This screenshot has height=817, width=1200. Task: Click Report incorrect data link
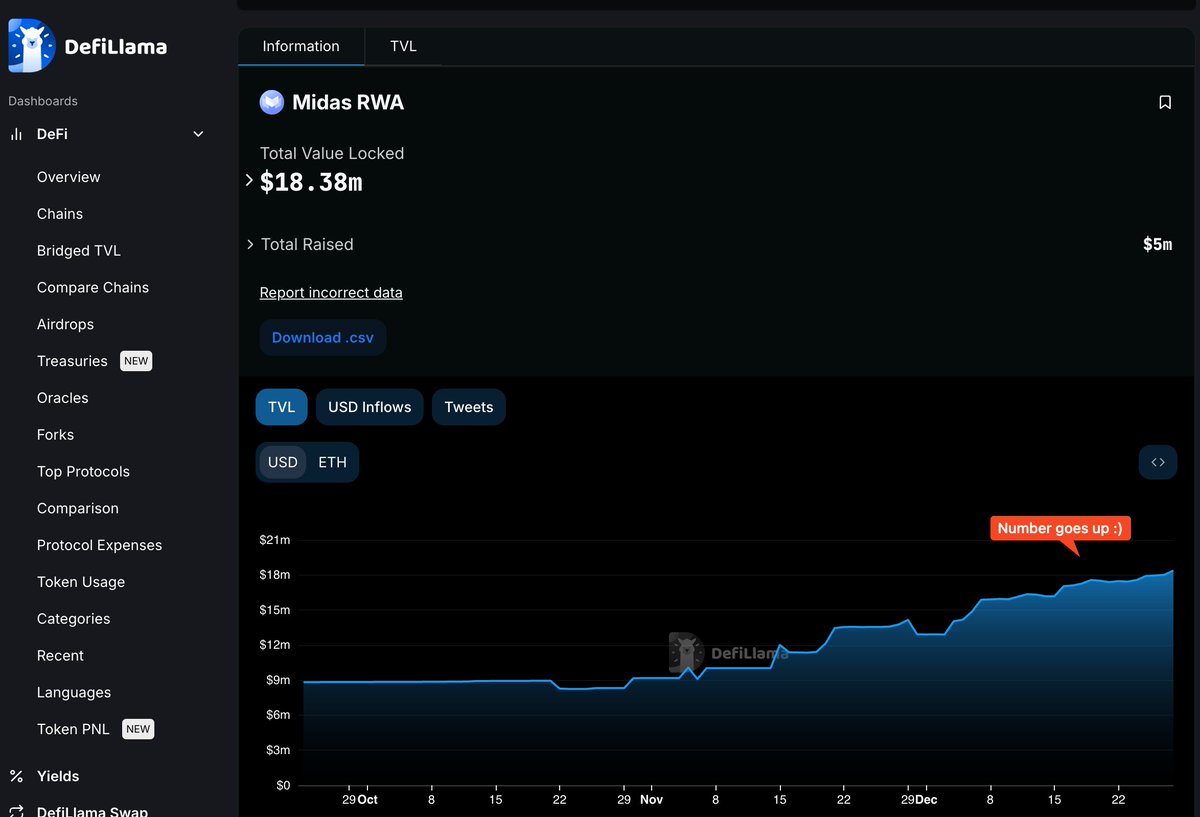pos(331,293)
